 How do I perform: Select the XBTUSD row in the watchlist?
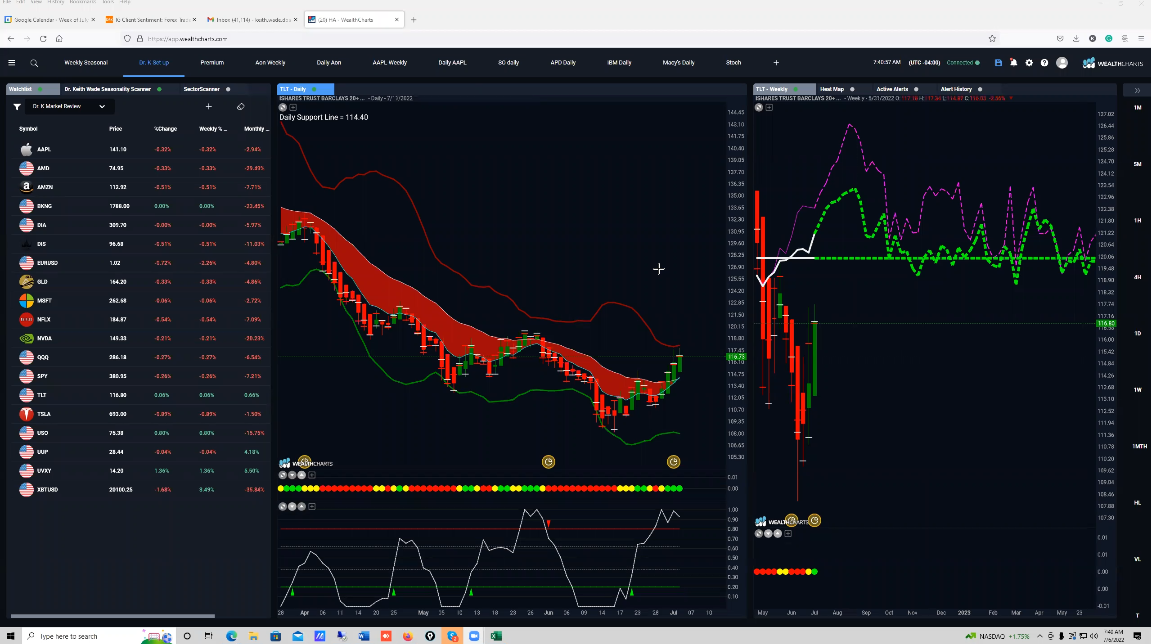(139, 490)
